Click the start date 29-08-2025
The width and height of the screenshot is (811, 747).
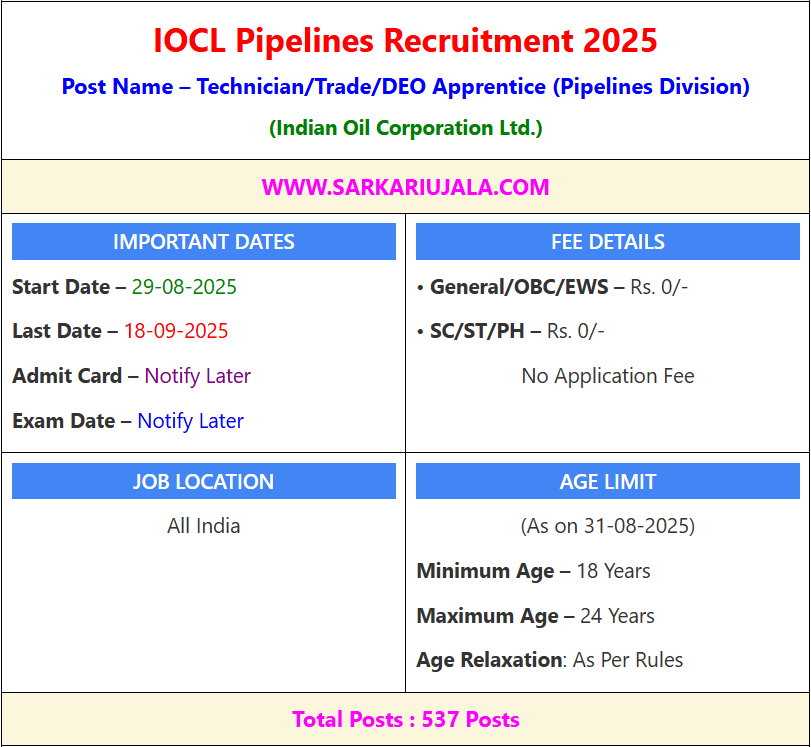click(x=184, y=287)
